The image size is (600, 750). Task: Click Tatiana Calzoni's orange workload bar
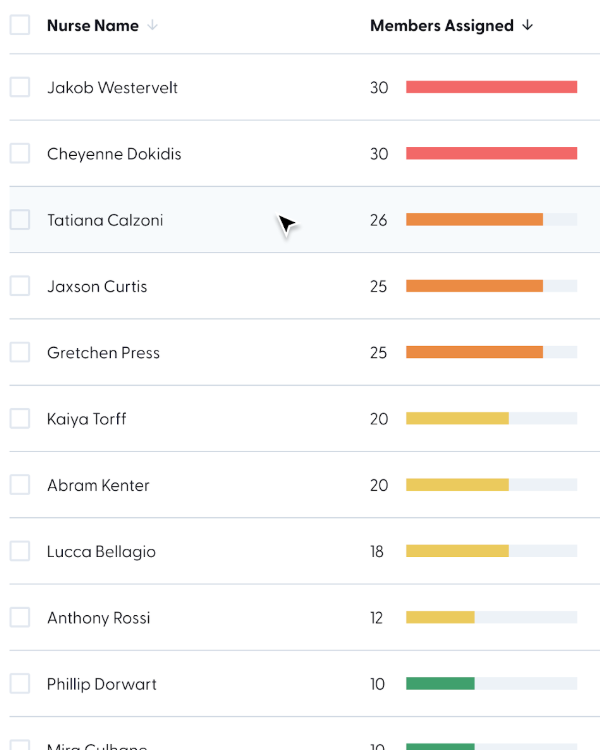coord(474,220)
